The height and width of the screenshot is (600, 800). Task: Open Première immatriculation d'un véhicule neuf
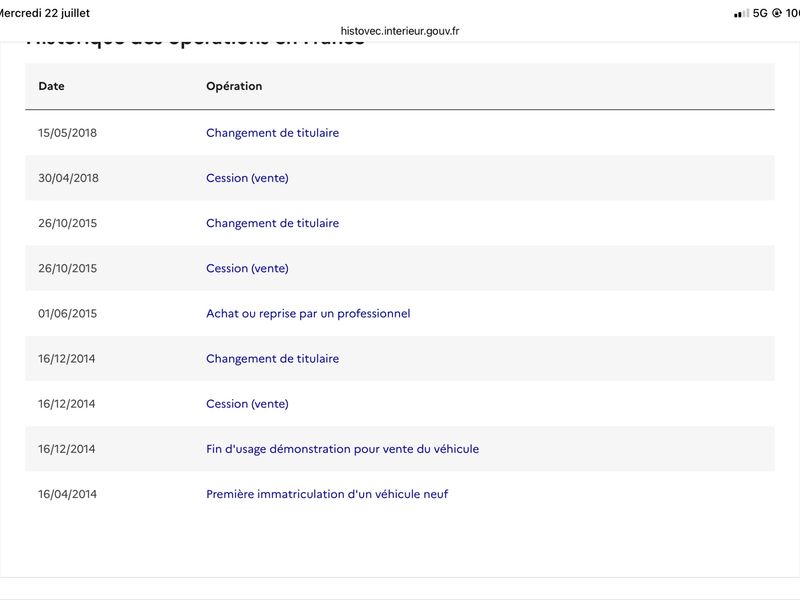pyautogui.click(x=327, y=494)
